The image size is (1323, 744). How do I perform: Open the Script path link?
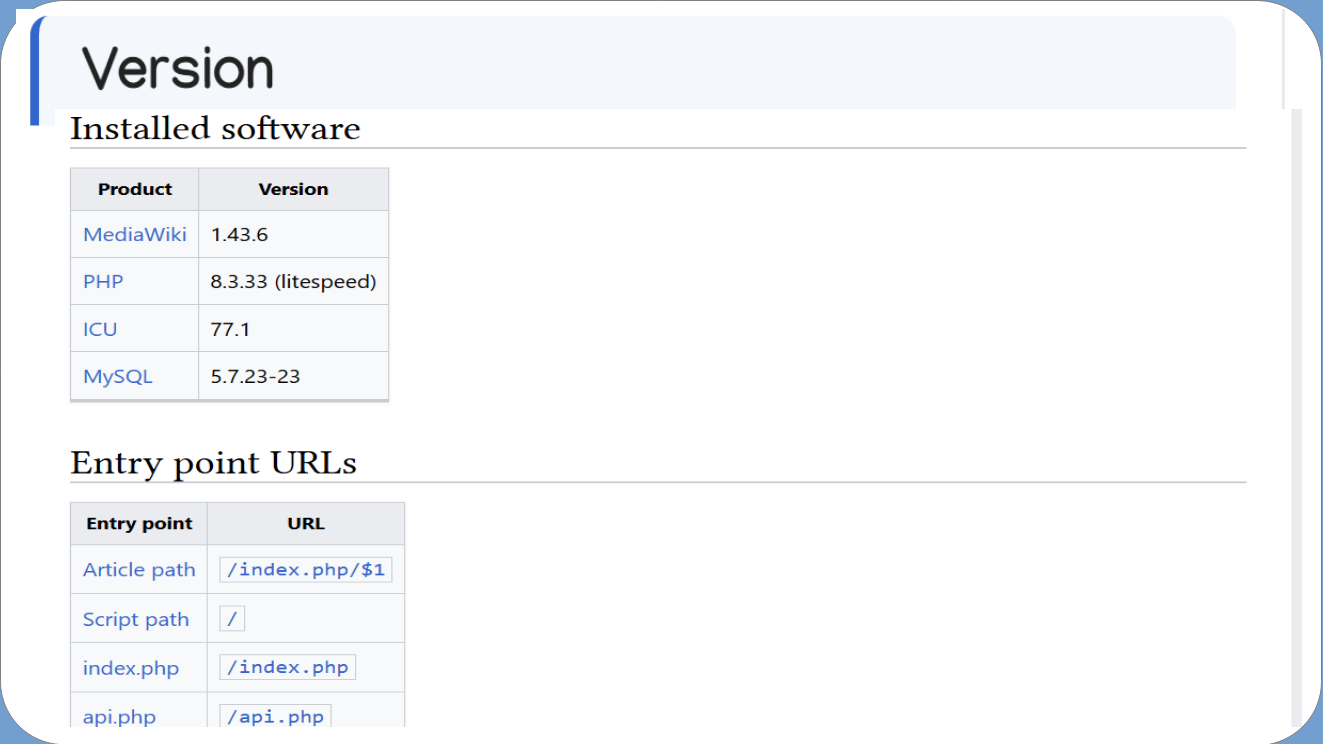point(136,619)
